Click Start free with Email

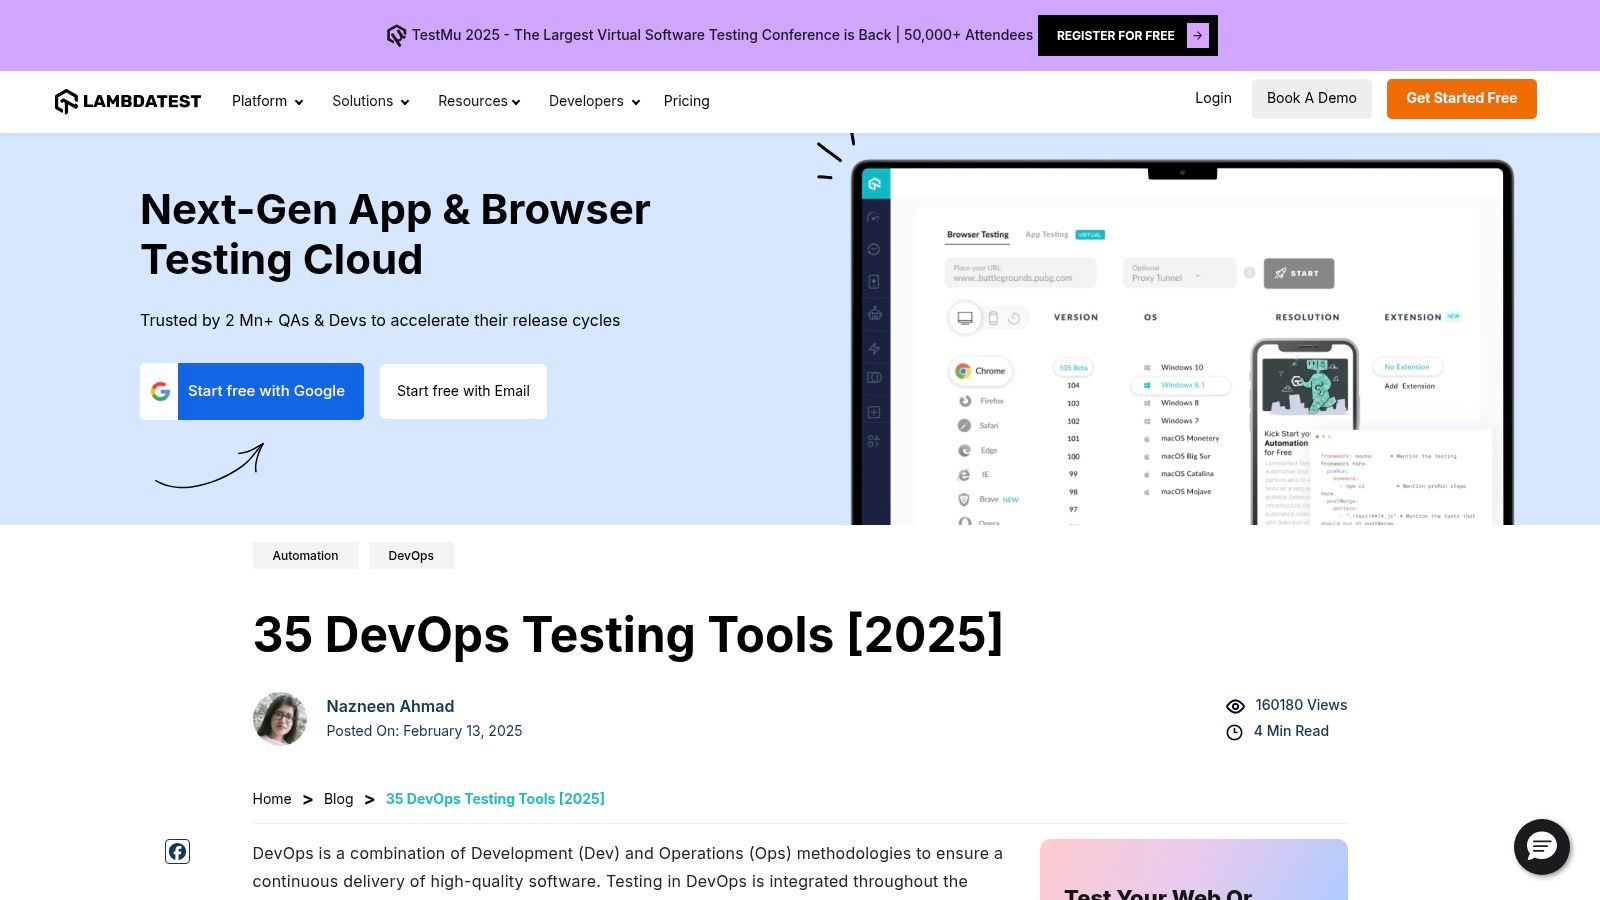463,391
